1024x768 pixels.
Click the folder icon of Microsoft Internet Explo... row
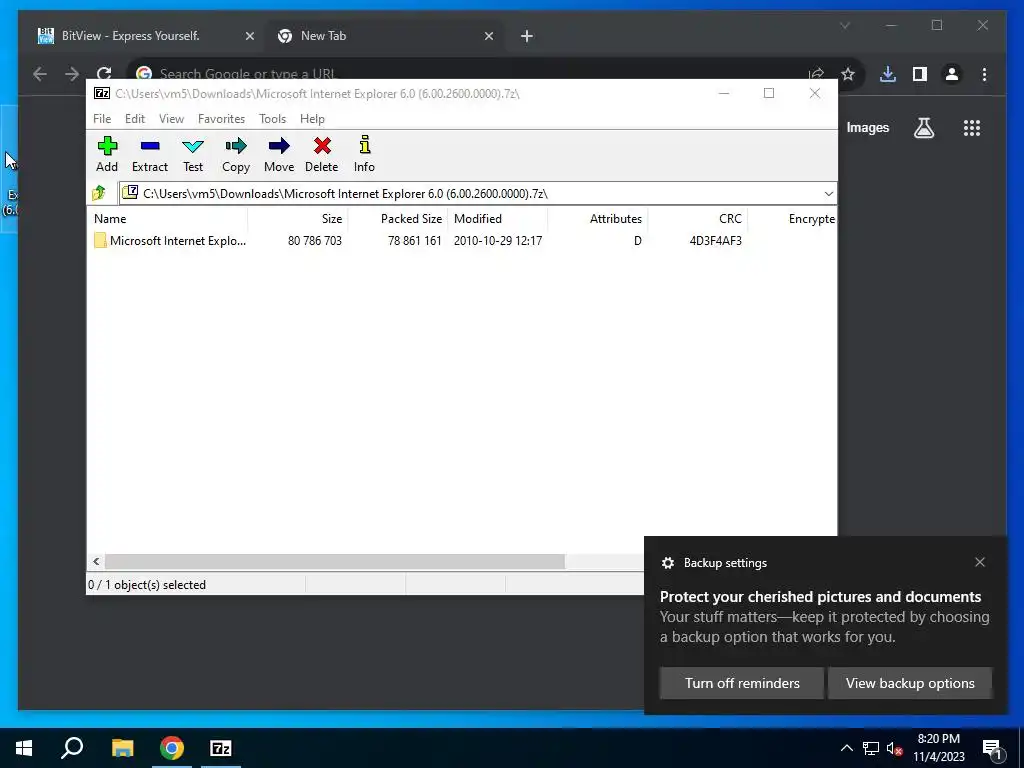pos(100,240)
